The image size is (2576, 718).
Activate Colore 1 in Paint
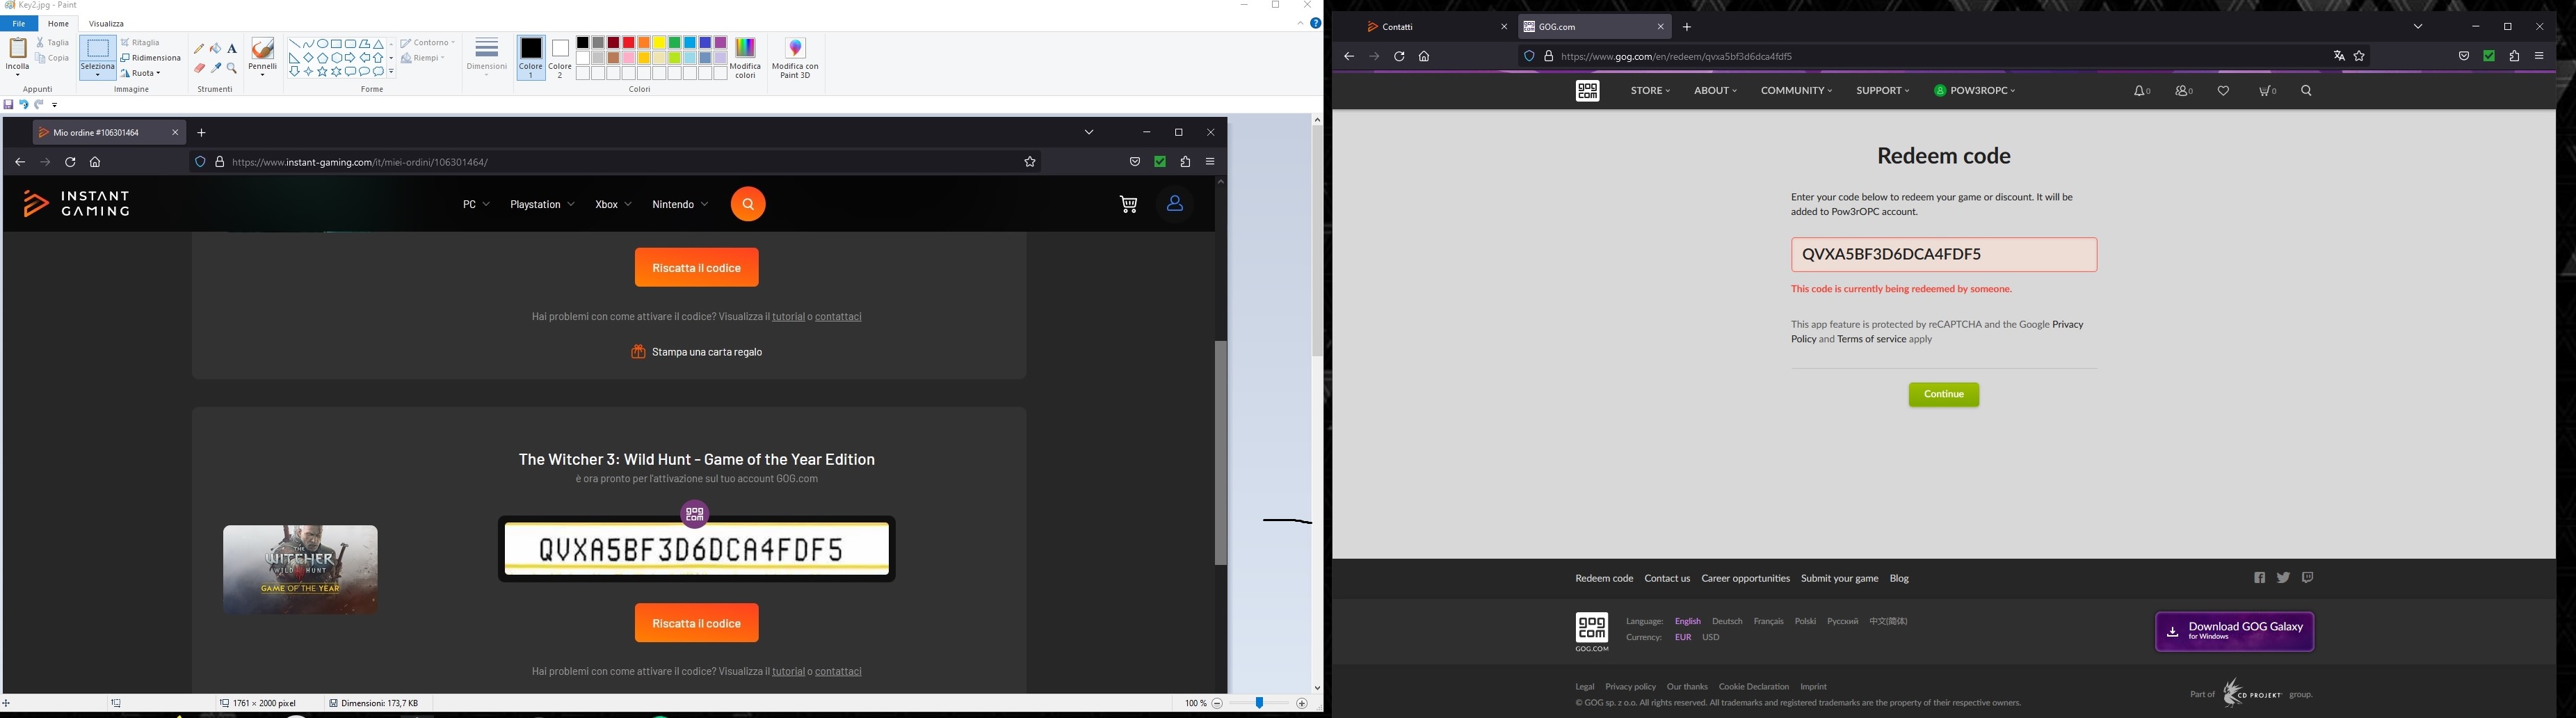click(531, 58)
